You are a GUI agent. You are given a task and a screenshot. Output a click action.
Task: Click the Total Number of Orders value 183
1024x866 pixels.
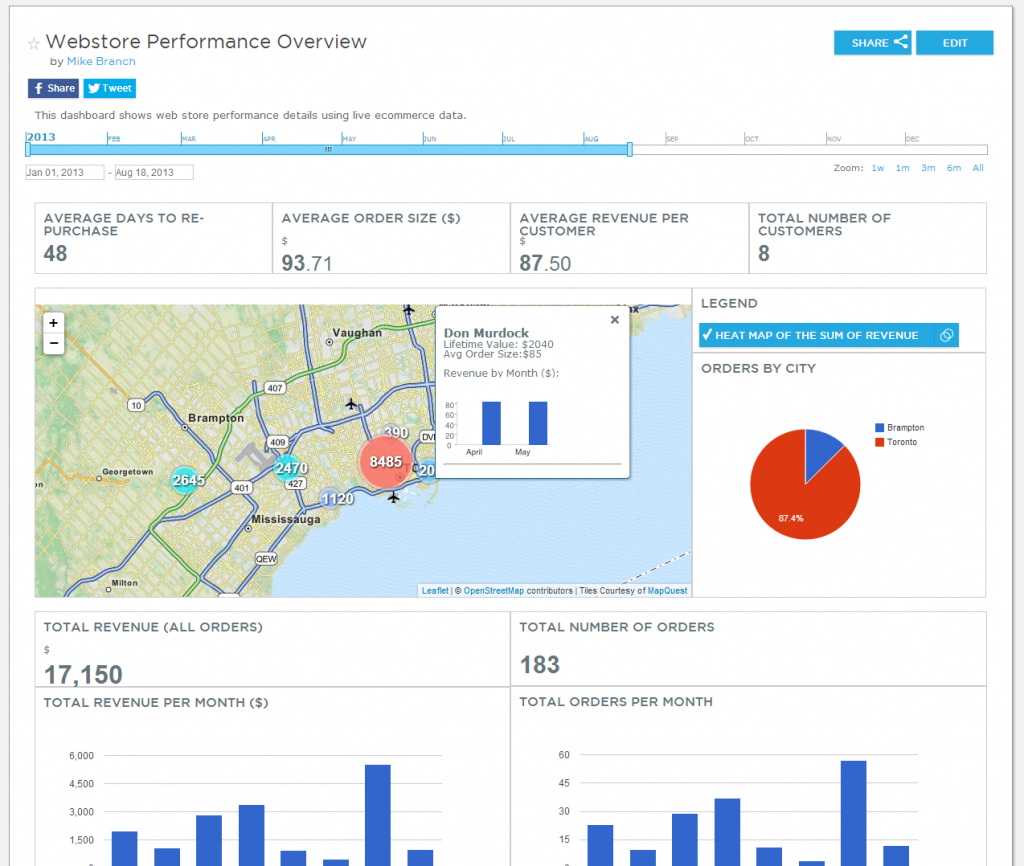539,665
